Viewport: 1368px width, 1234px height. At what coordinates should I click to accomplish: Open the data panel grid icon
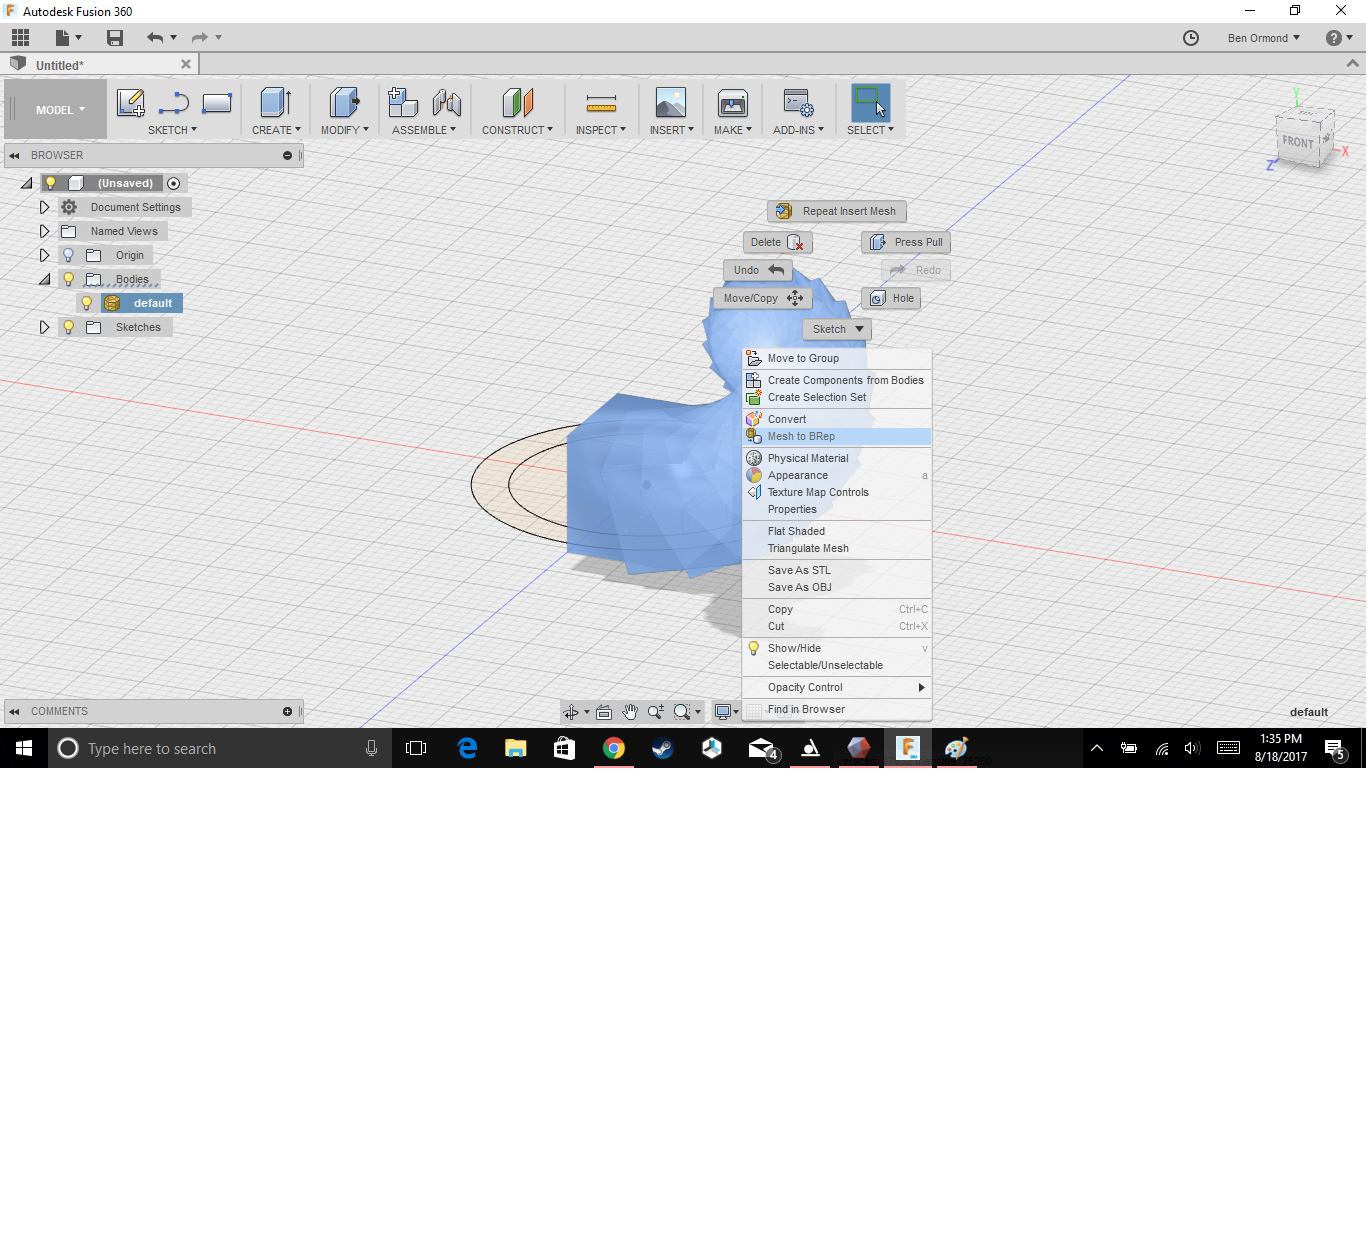coord(21,38)
